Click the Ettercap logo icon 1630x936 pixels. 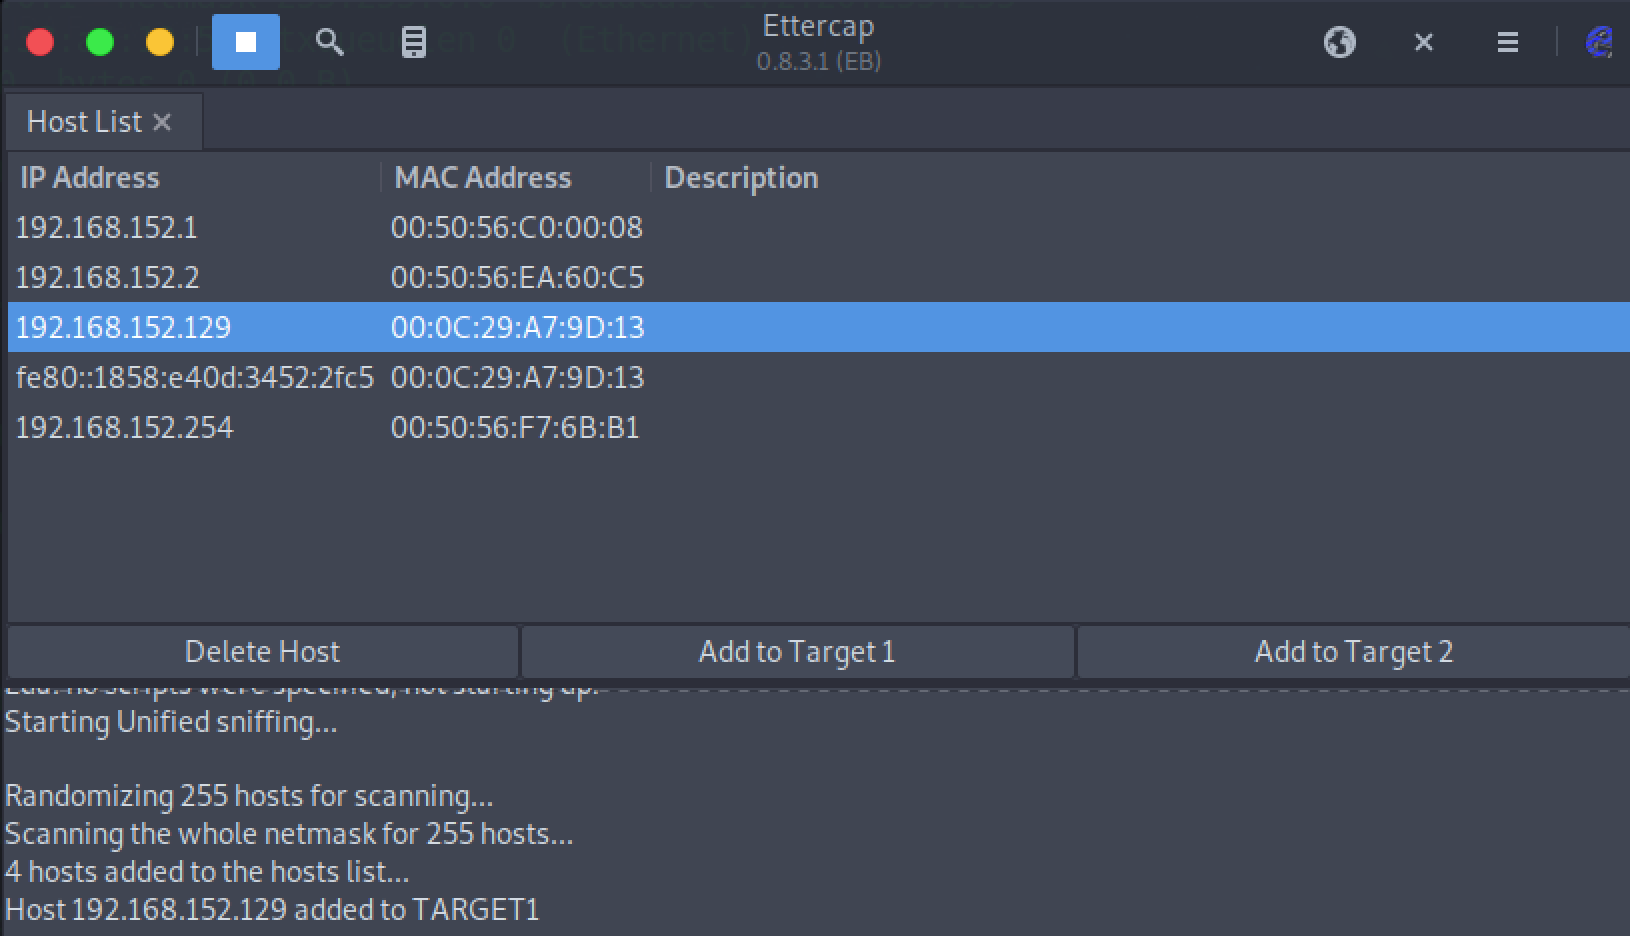[1598, 42]
